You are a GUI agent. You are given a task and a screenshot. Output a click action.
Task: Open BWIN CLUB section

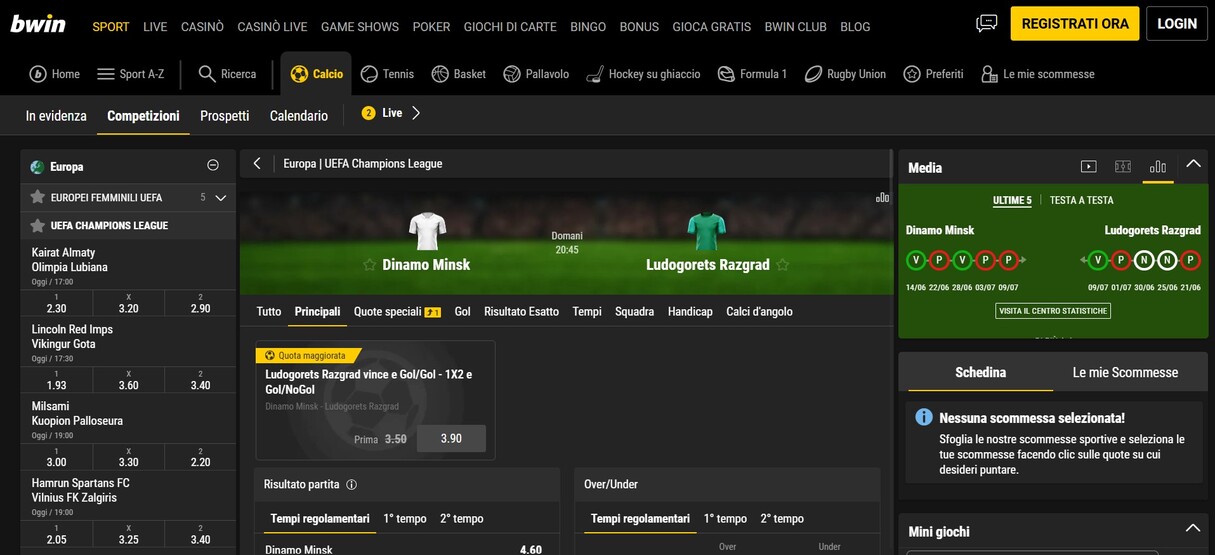pos(795,27)
